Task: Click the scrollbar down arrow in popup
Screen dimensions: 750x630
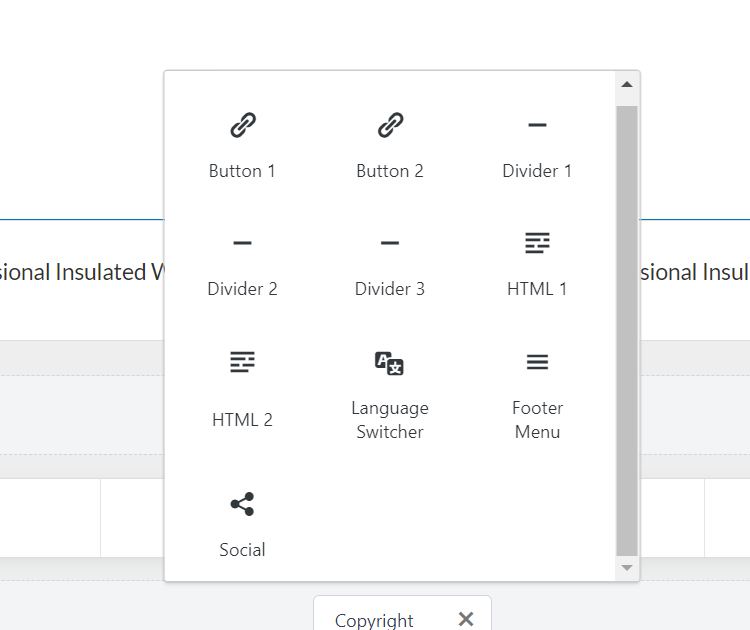Action: coord(627,568)
